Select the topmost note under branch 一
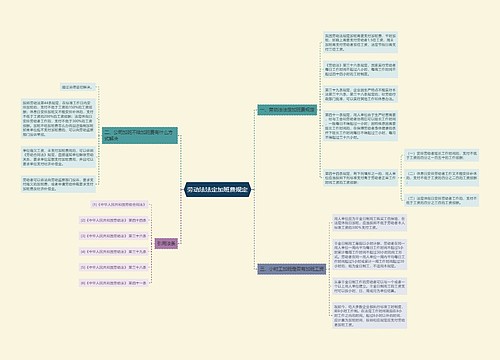The image size is (500, 360). [360, 42]
